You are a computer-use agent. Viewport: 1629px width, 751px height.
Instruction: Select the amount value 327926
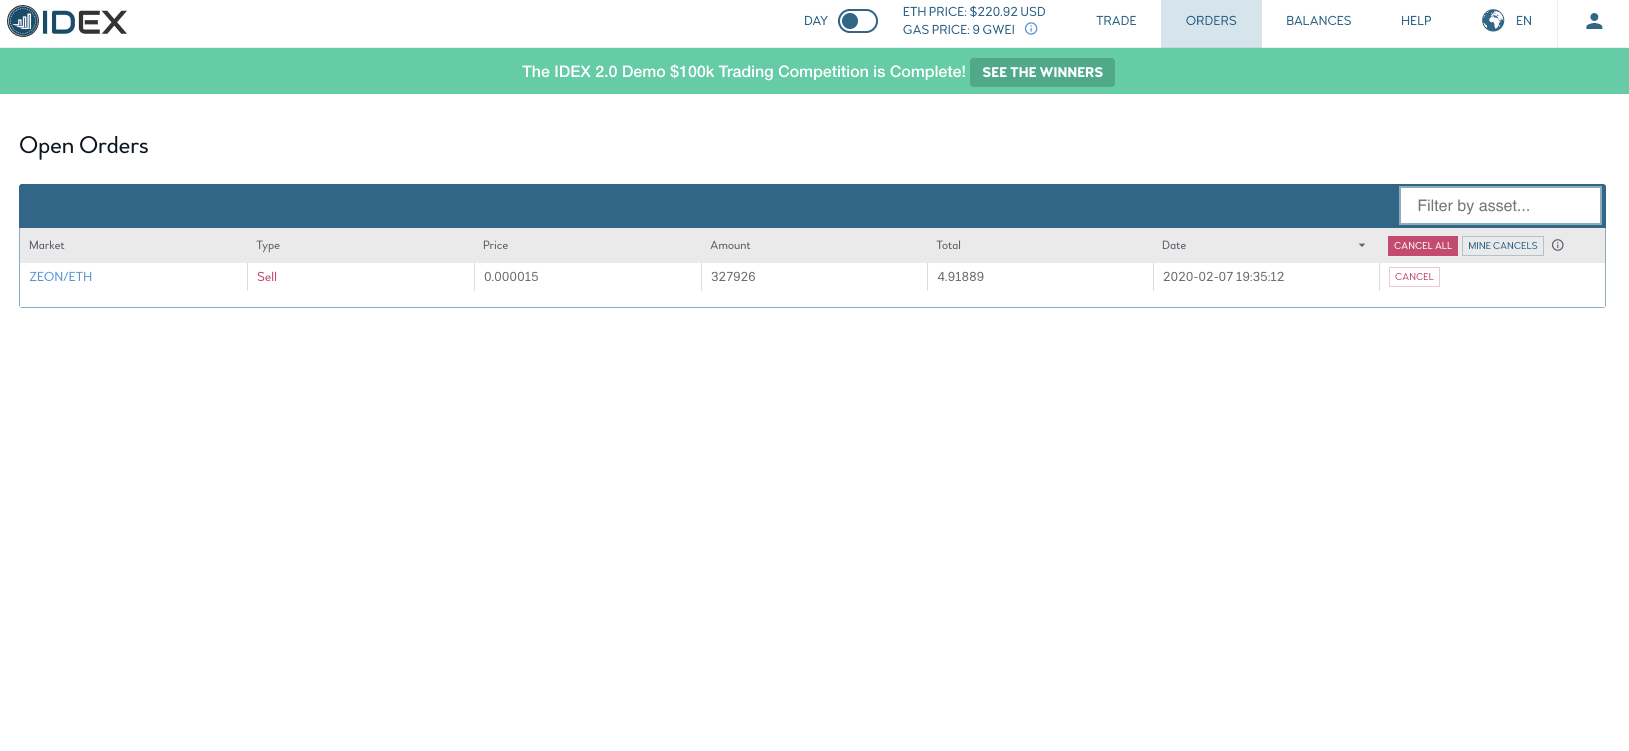733,277
